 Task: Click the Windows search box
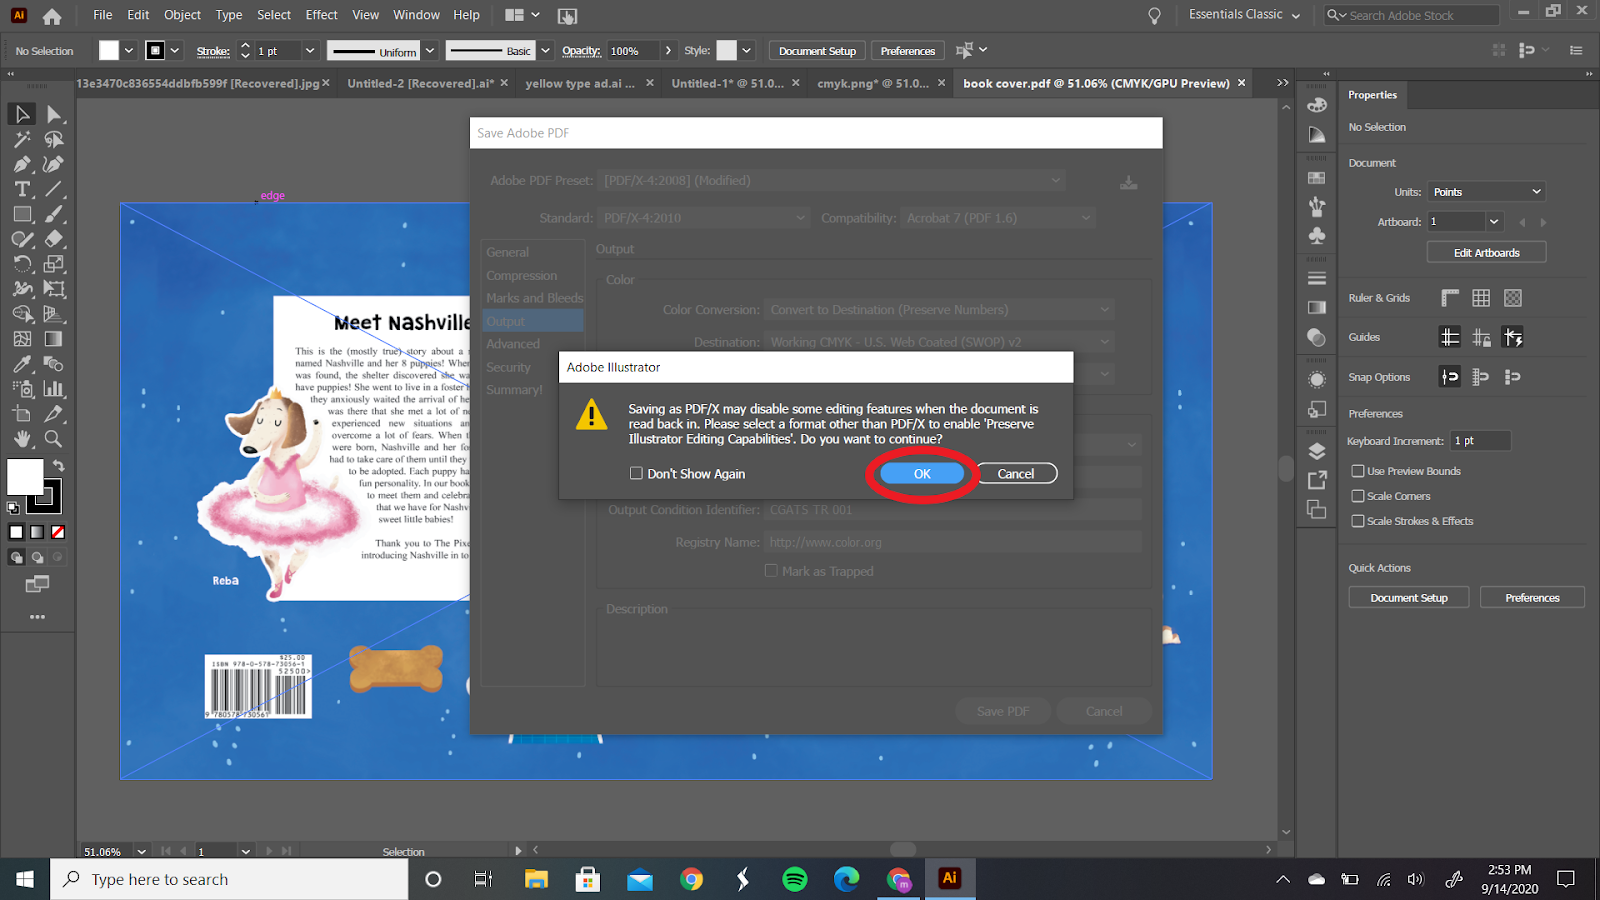pos(229,879)
